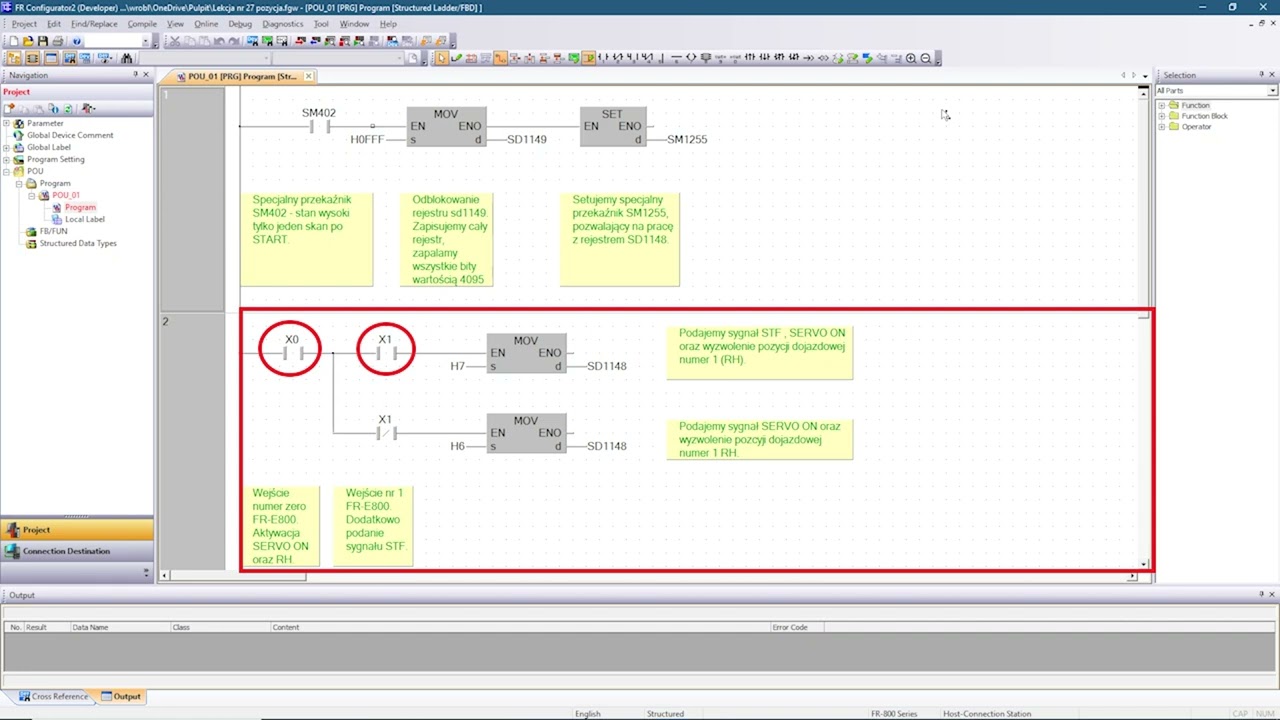Select Local Label in project tree

84,219
